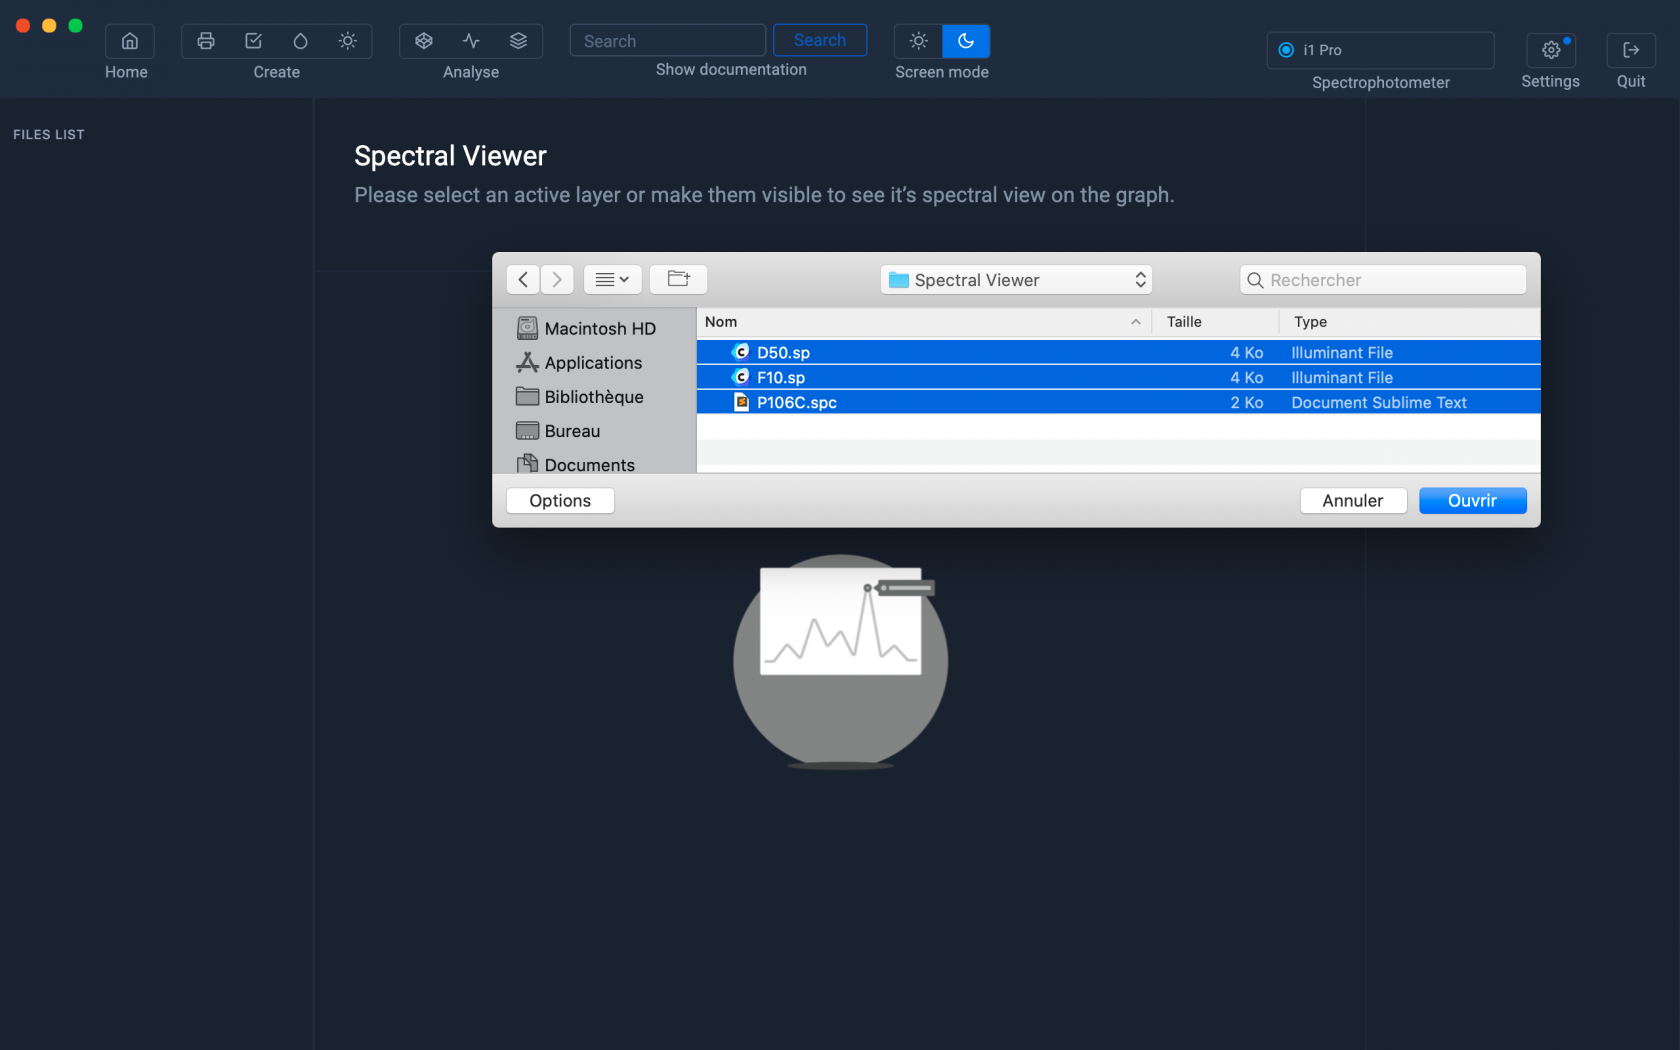Select Macintosh HD in sidebar
1680x1050 pixels.
tap(586, 328)
